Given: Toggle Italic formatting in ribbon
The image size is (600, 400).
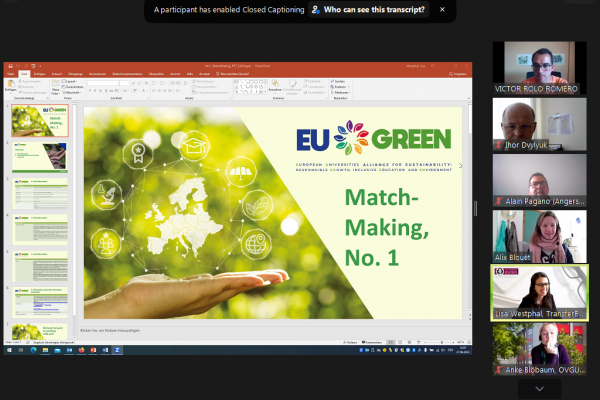Looking at the screenshot, I should pyautogui.click(x=95, y=91).
